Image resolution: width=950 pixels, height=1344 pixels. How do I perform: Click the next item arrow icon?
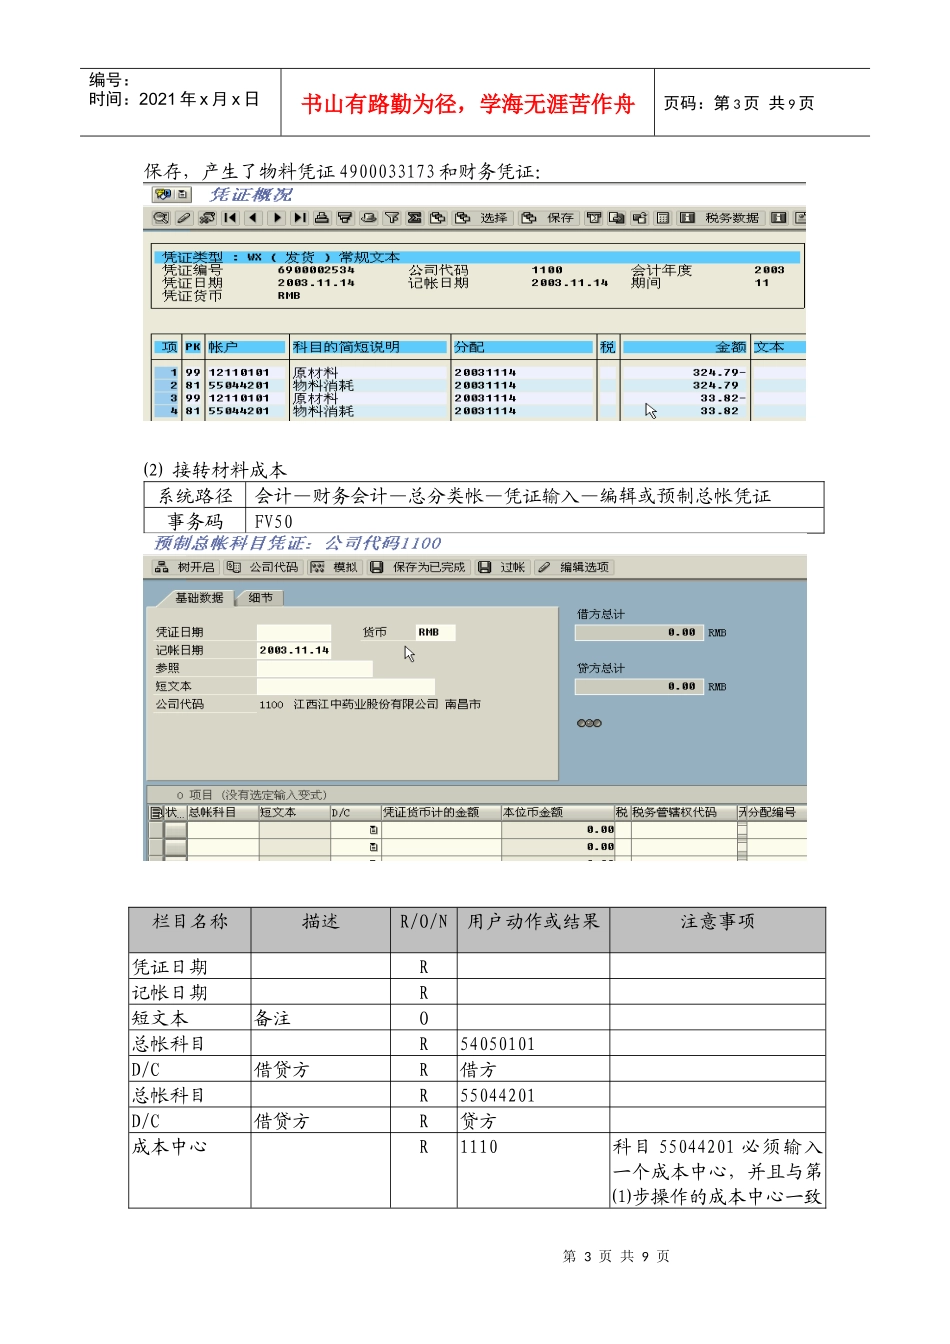pos(276,218)
